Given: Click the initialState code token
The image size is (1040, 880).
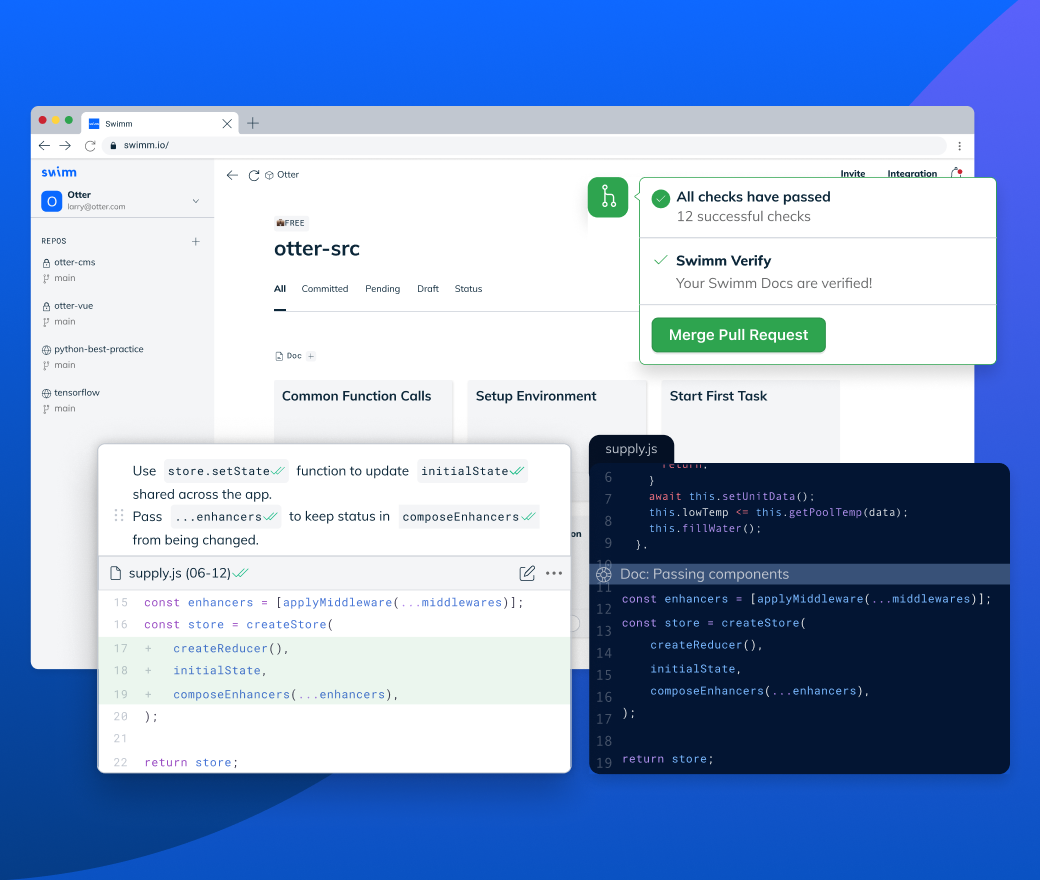Looking at the screenshot, I should pyautogui.click(x=472, y=471).
